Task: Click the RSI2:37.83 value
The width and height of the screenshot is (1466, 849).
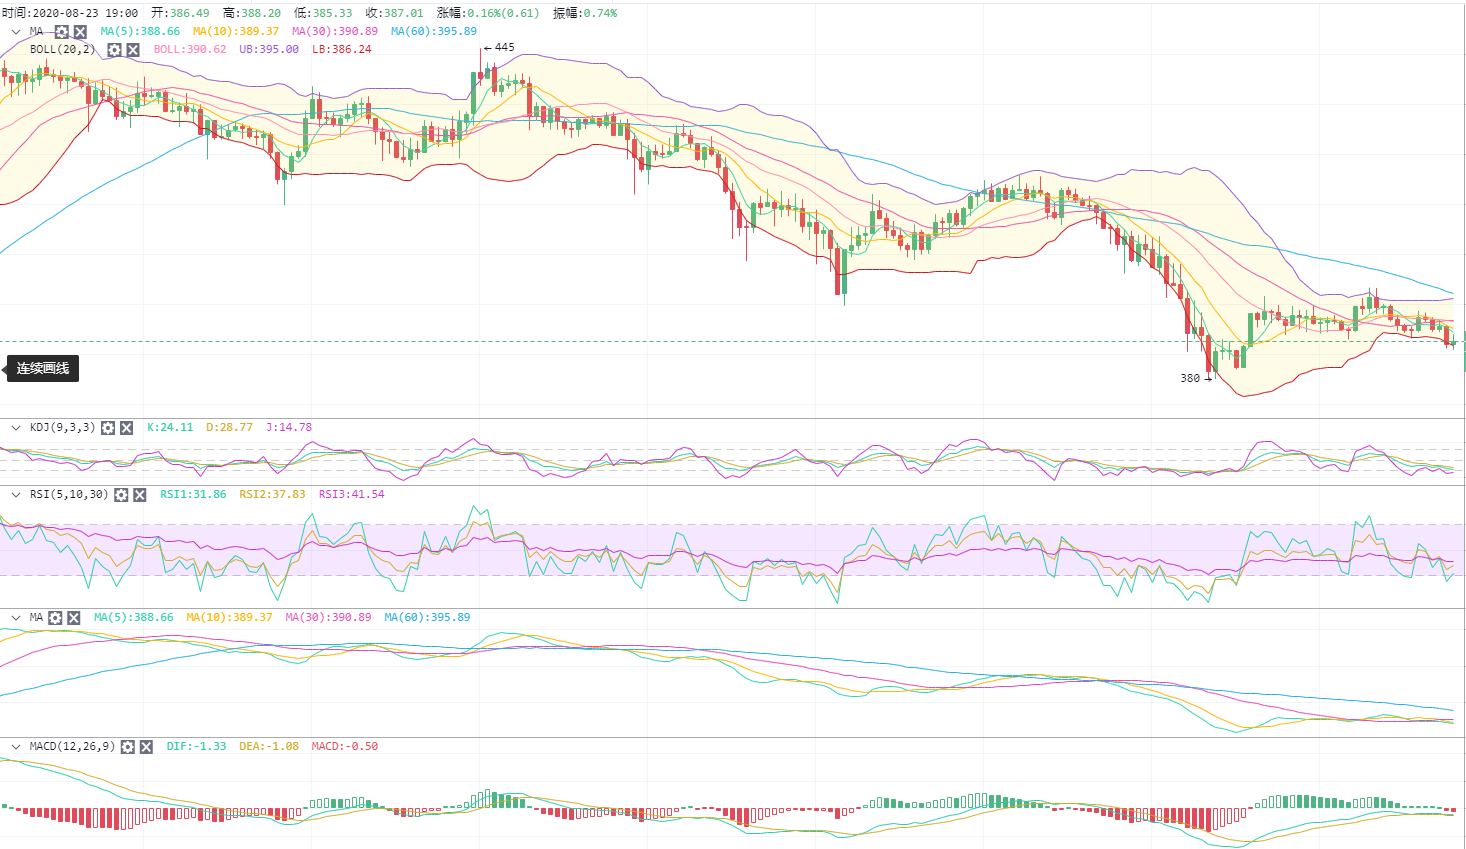Action: click(272, 495)
